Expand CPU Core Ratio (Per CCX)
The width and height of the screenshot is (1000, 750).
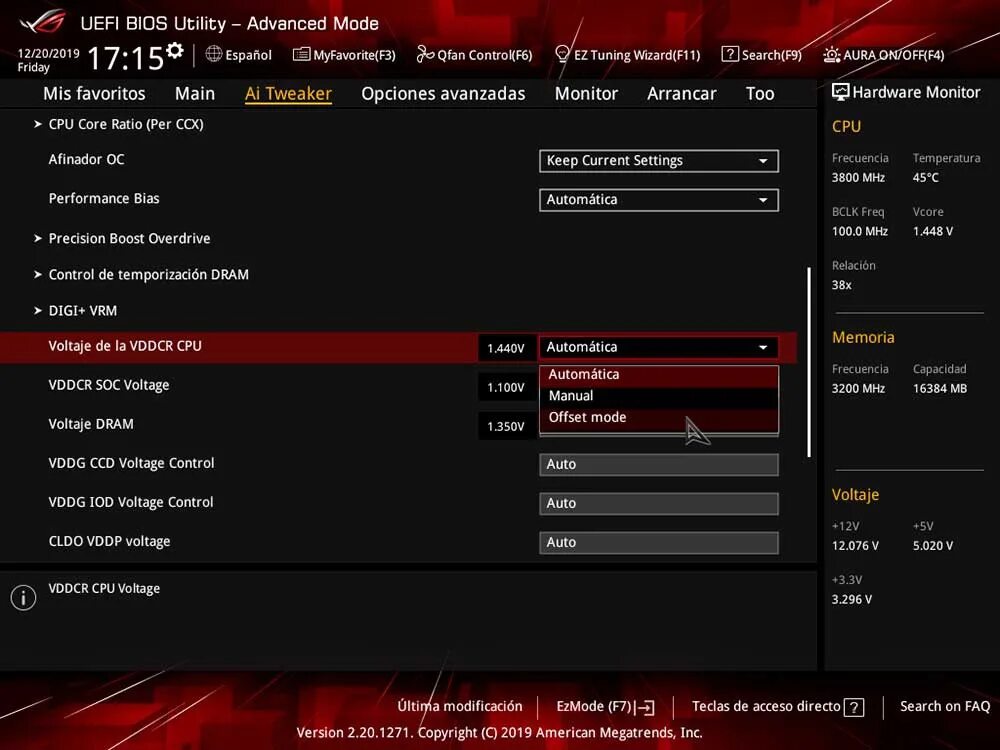click(126, 124)
